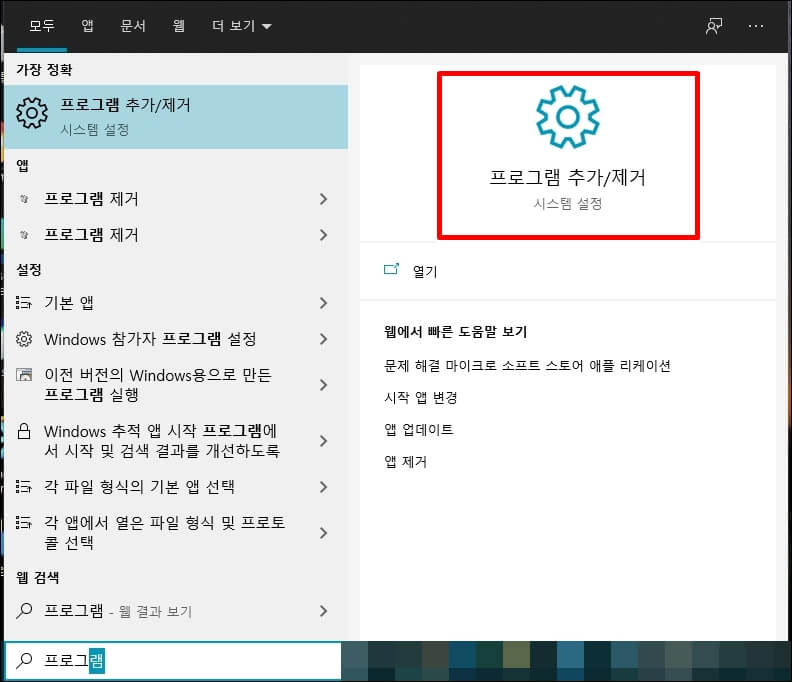Click the list icon beside 기본 앱
Screen dimensions: 792x682
[24, 303]
